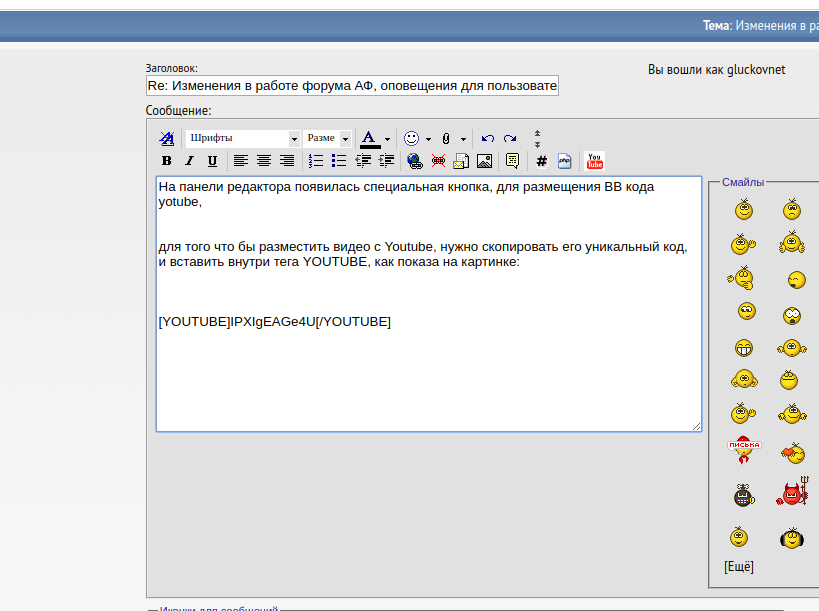Click the insert image icon

pyautogui.click(x=484, y=161)
